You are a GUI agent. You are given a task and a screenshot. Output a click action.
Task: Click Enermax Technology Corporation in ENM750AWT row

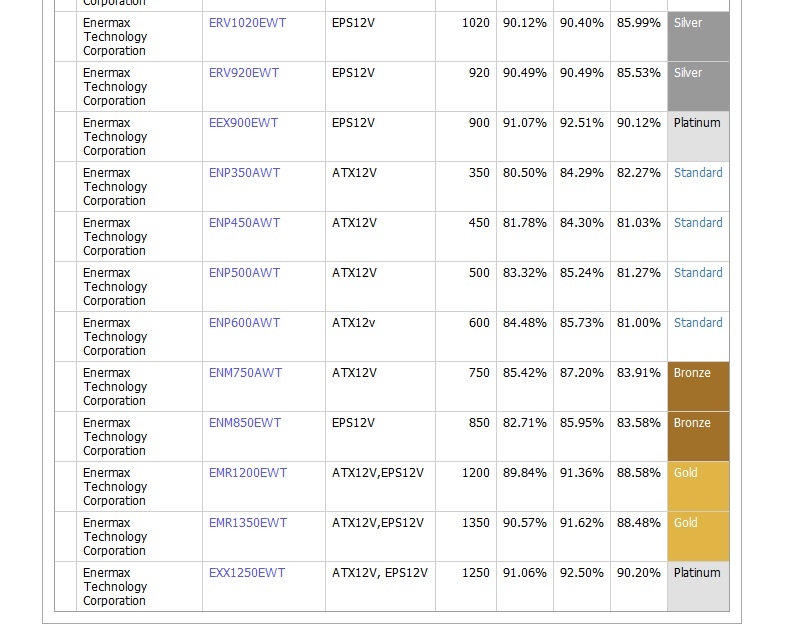point(115,387)
